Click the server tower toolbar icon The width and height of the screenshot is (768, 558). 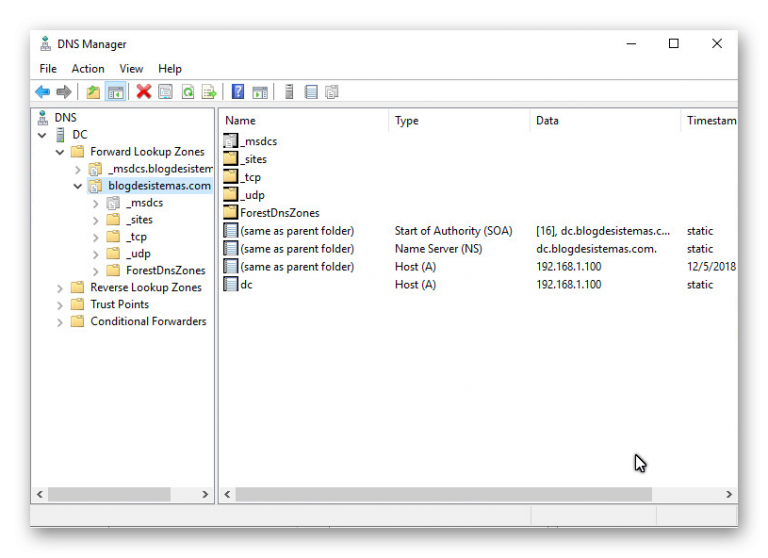[289, 92]
